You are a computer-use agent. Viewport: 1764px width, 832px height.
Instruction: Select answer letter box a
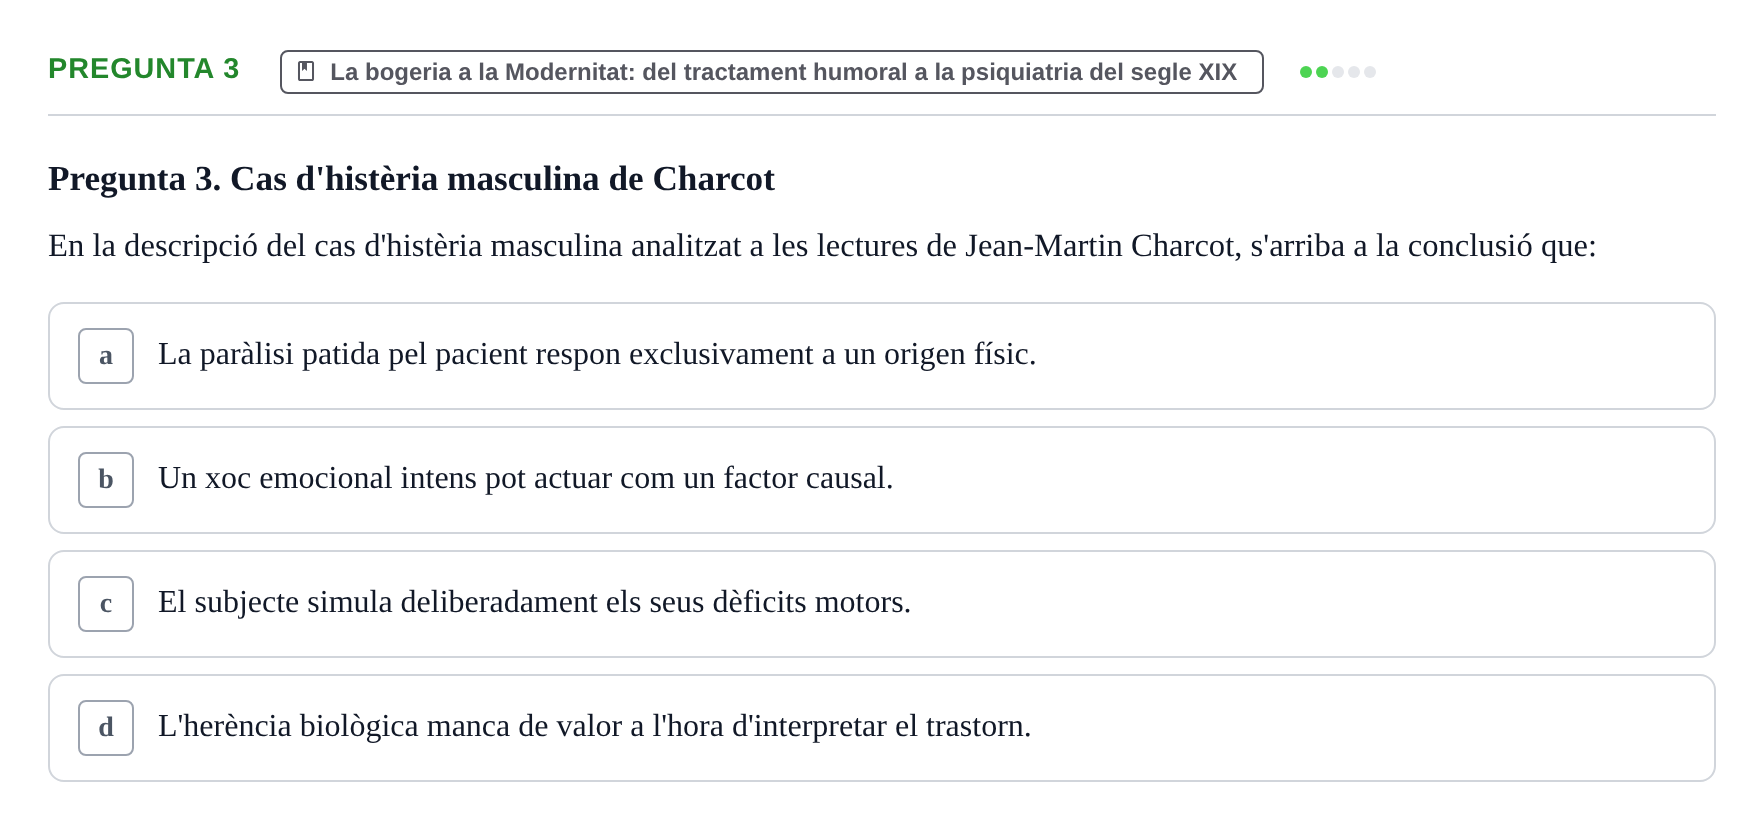click(106, 356)
